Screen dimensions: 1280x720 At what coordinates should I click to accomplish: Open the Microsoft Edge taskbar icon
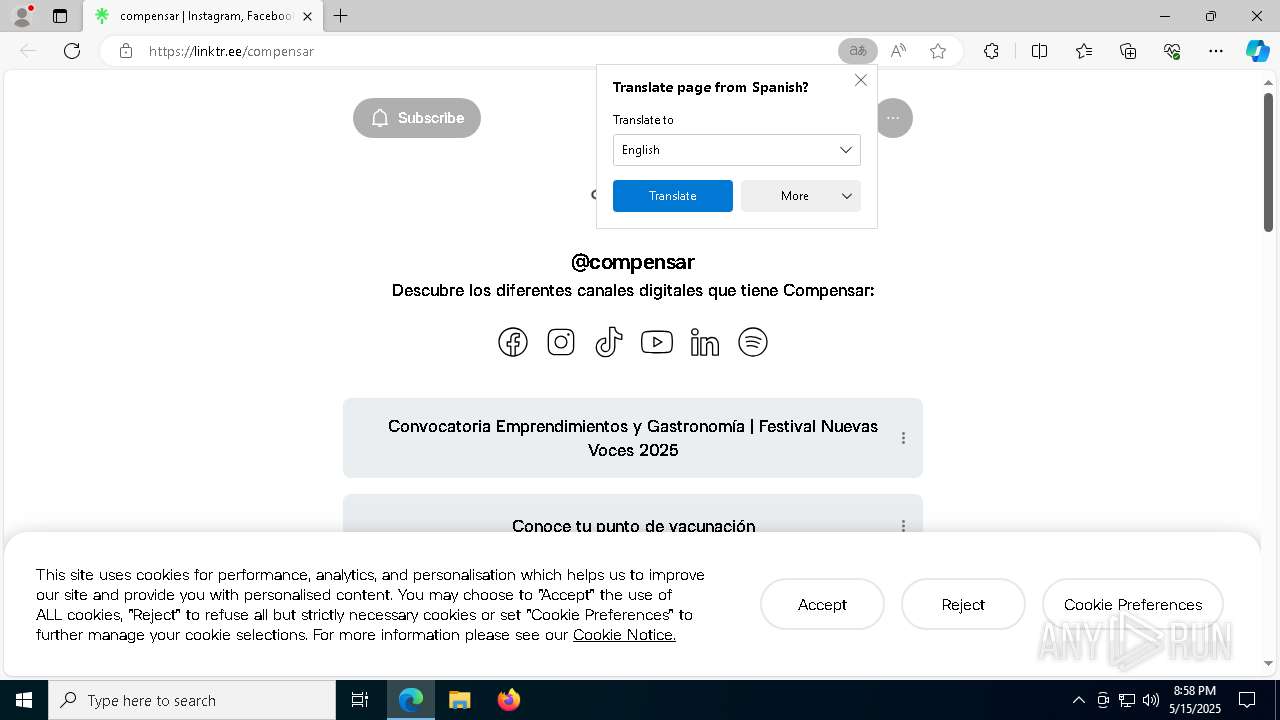tap(411, 700)
